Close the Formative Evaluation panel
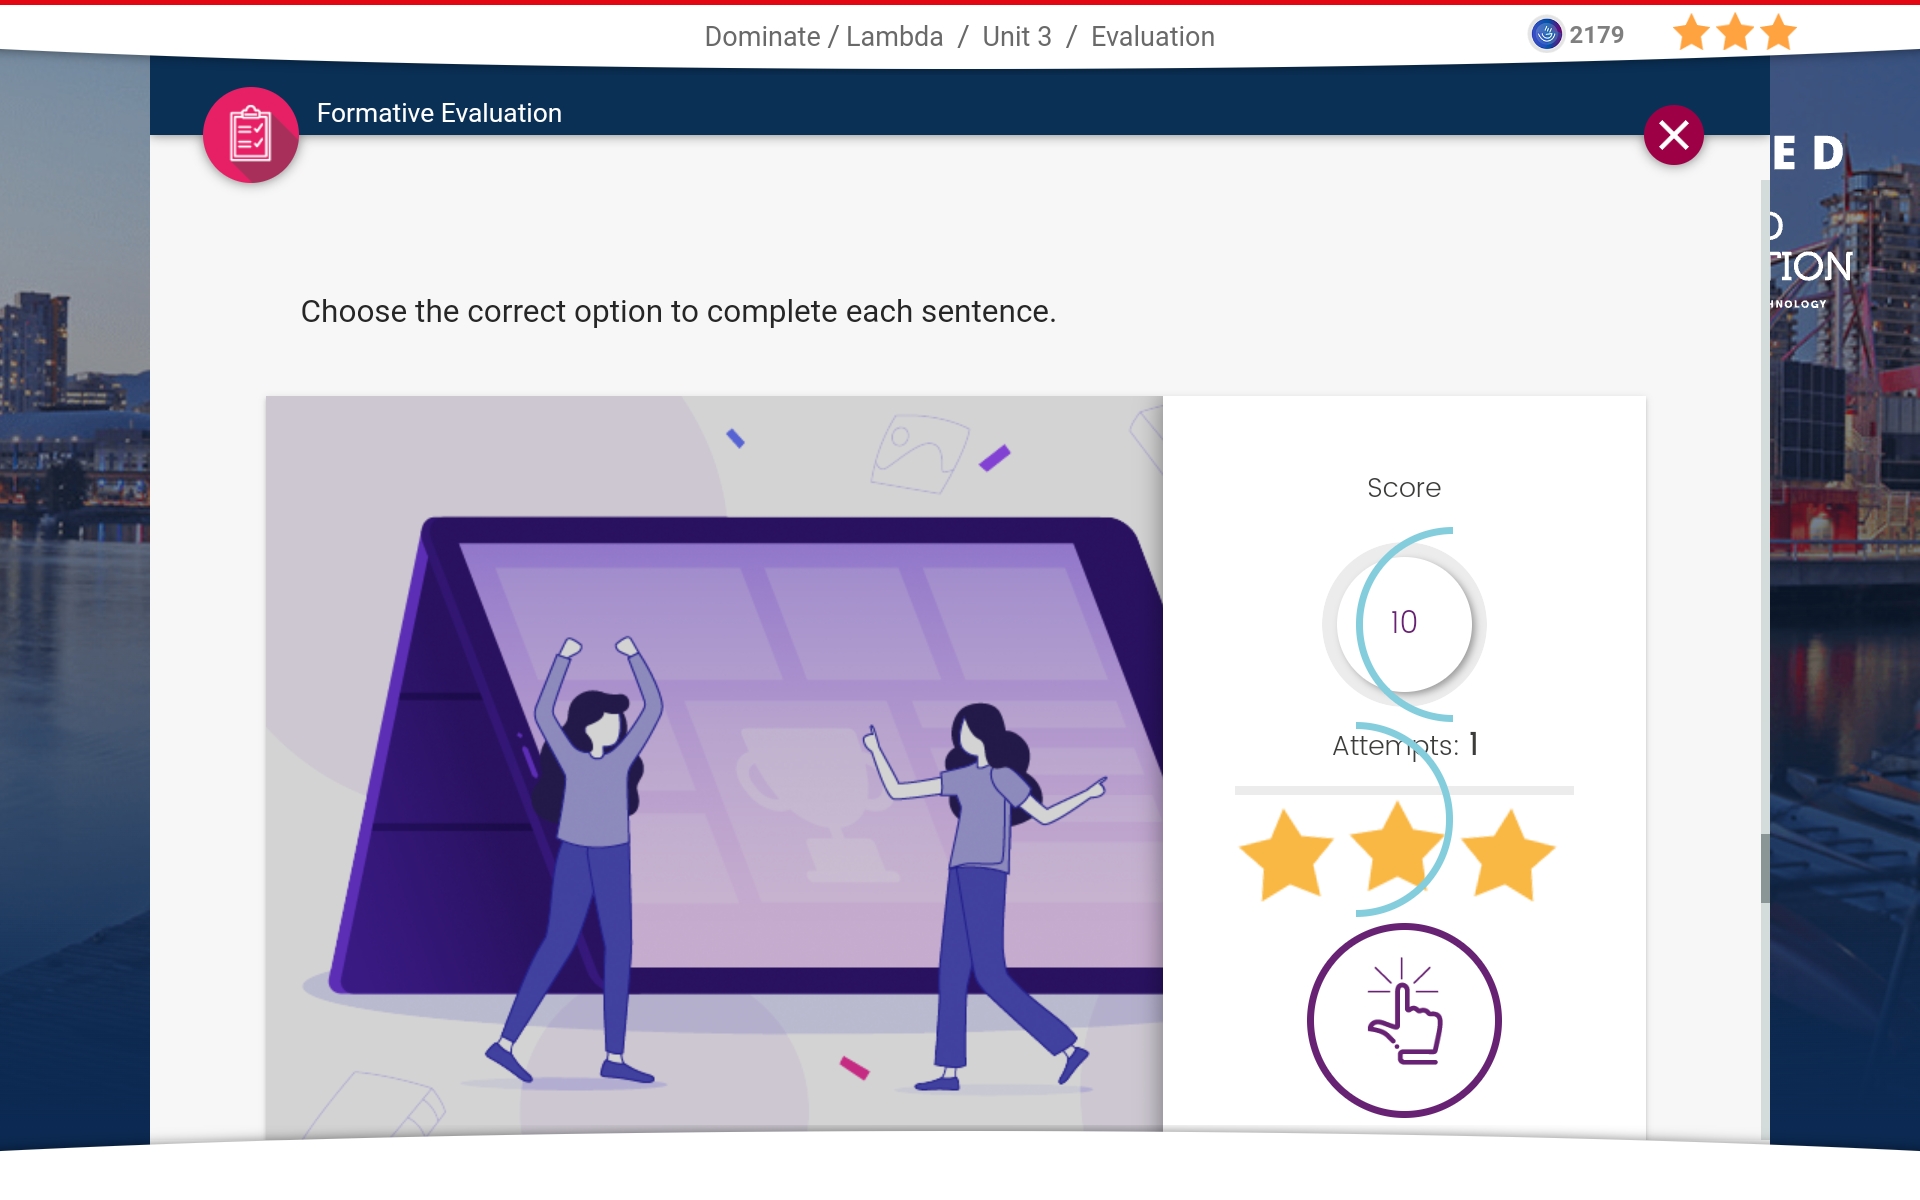 pos(1673,135)
